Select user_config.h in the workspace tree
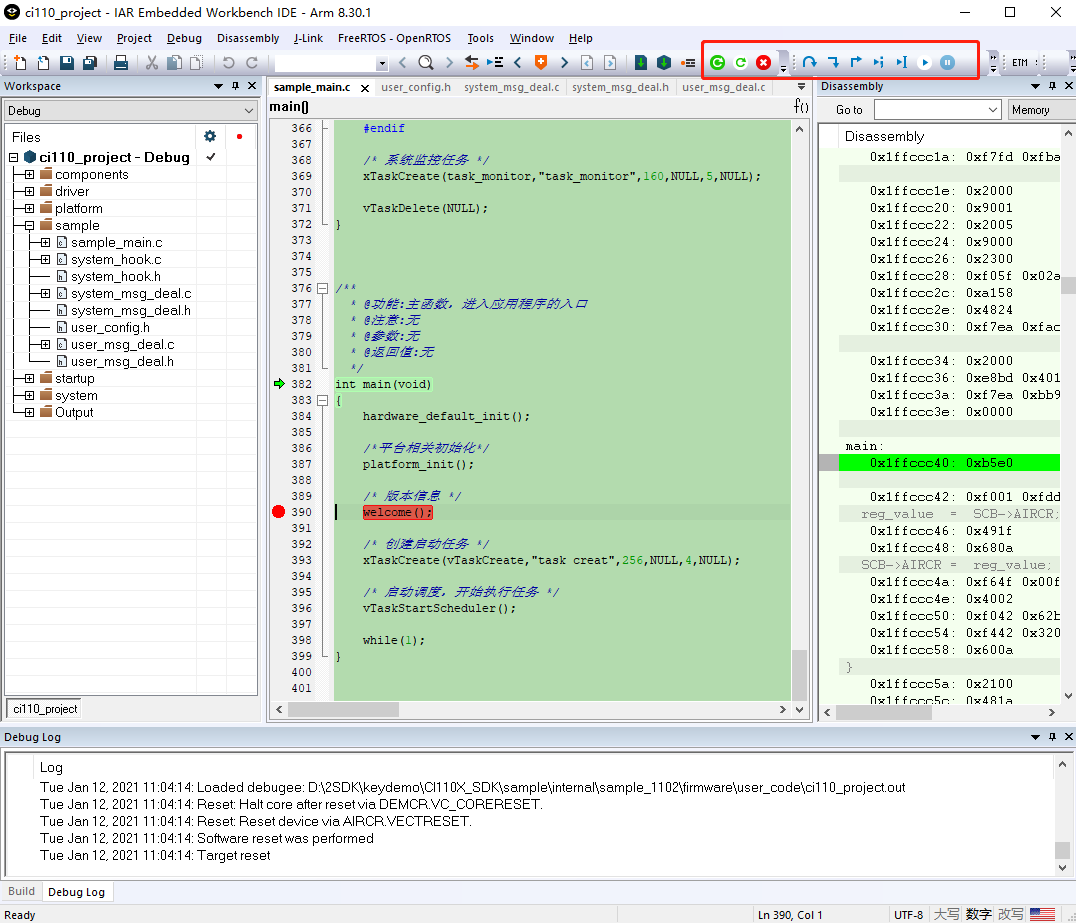The width and height of the screenshot is (1076, 923). pos(110,327)
